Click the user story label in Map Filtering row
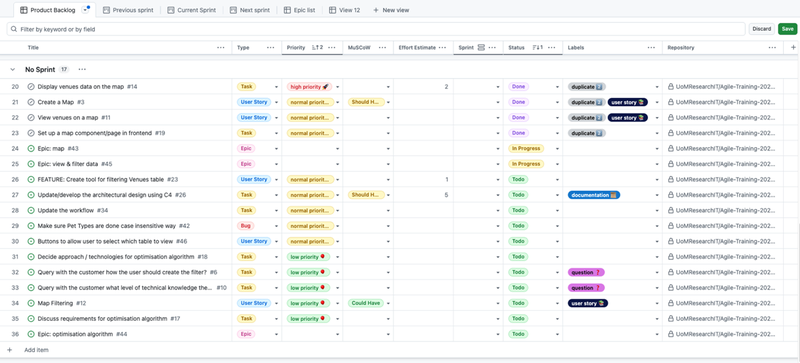The image size is (800, 363). (588, 303)
